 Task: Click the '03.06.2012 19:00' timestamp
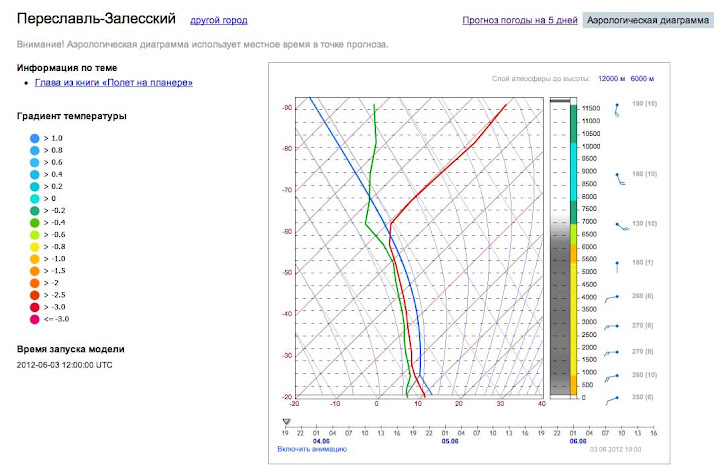pos(615,449)
